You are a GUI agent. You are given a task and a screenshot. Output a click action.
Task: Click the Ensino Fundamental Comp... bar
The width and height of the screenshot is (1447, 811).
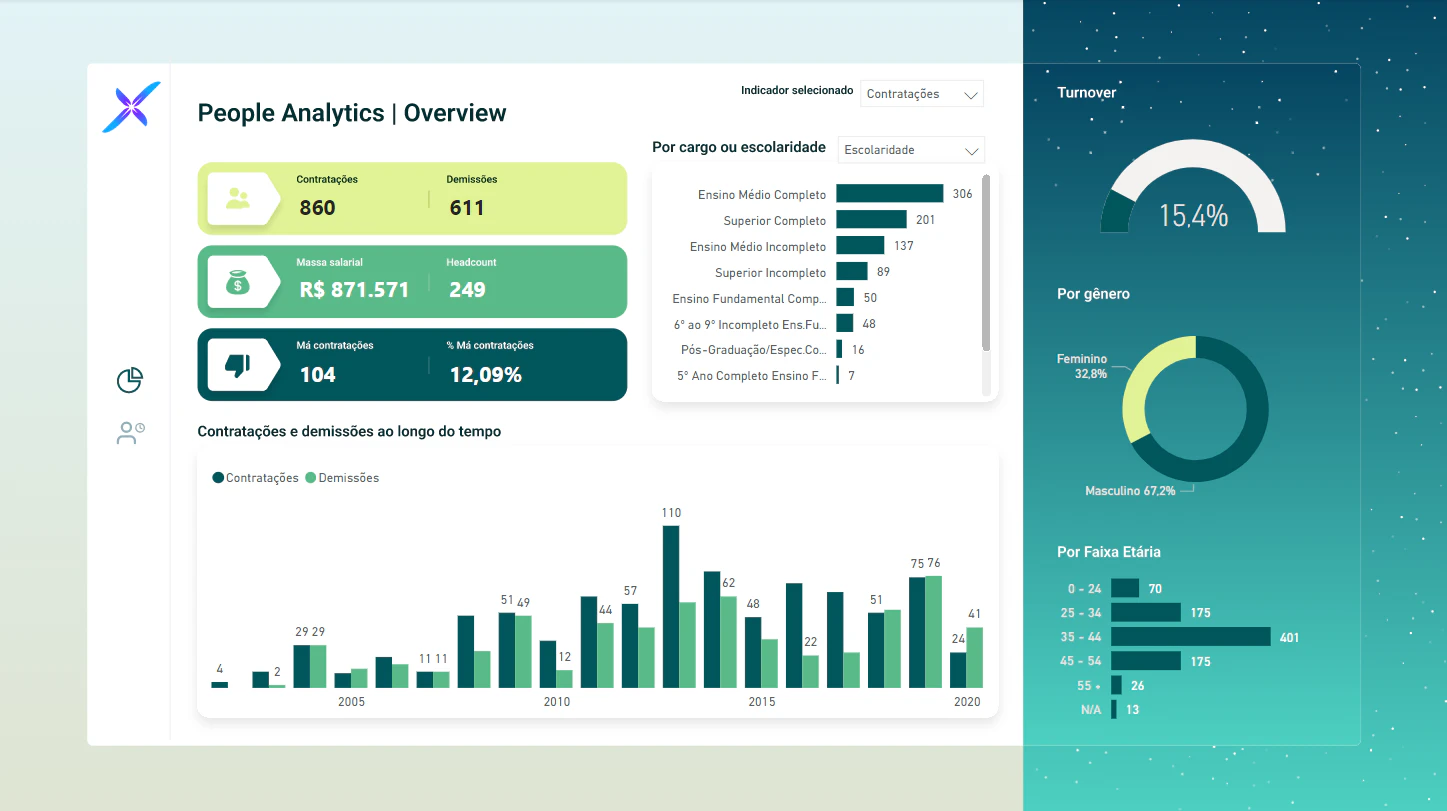(845, 297)
